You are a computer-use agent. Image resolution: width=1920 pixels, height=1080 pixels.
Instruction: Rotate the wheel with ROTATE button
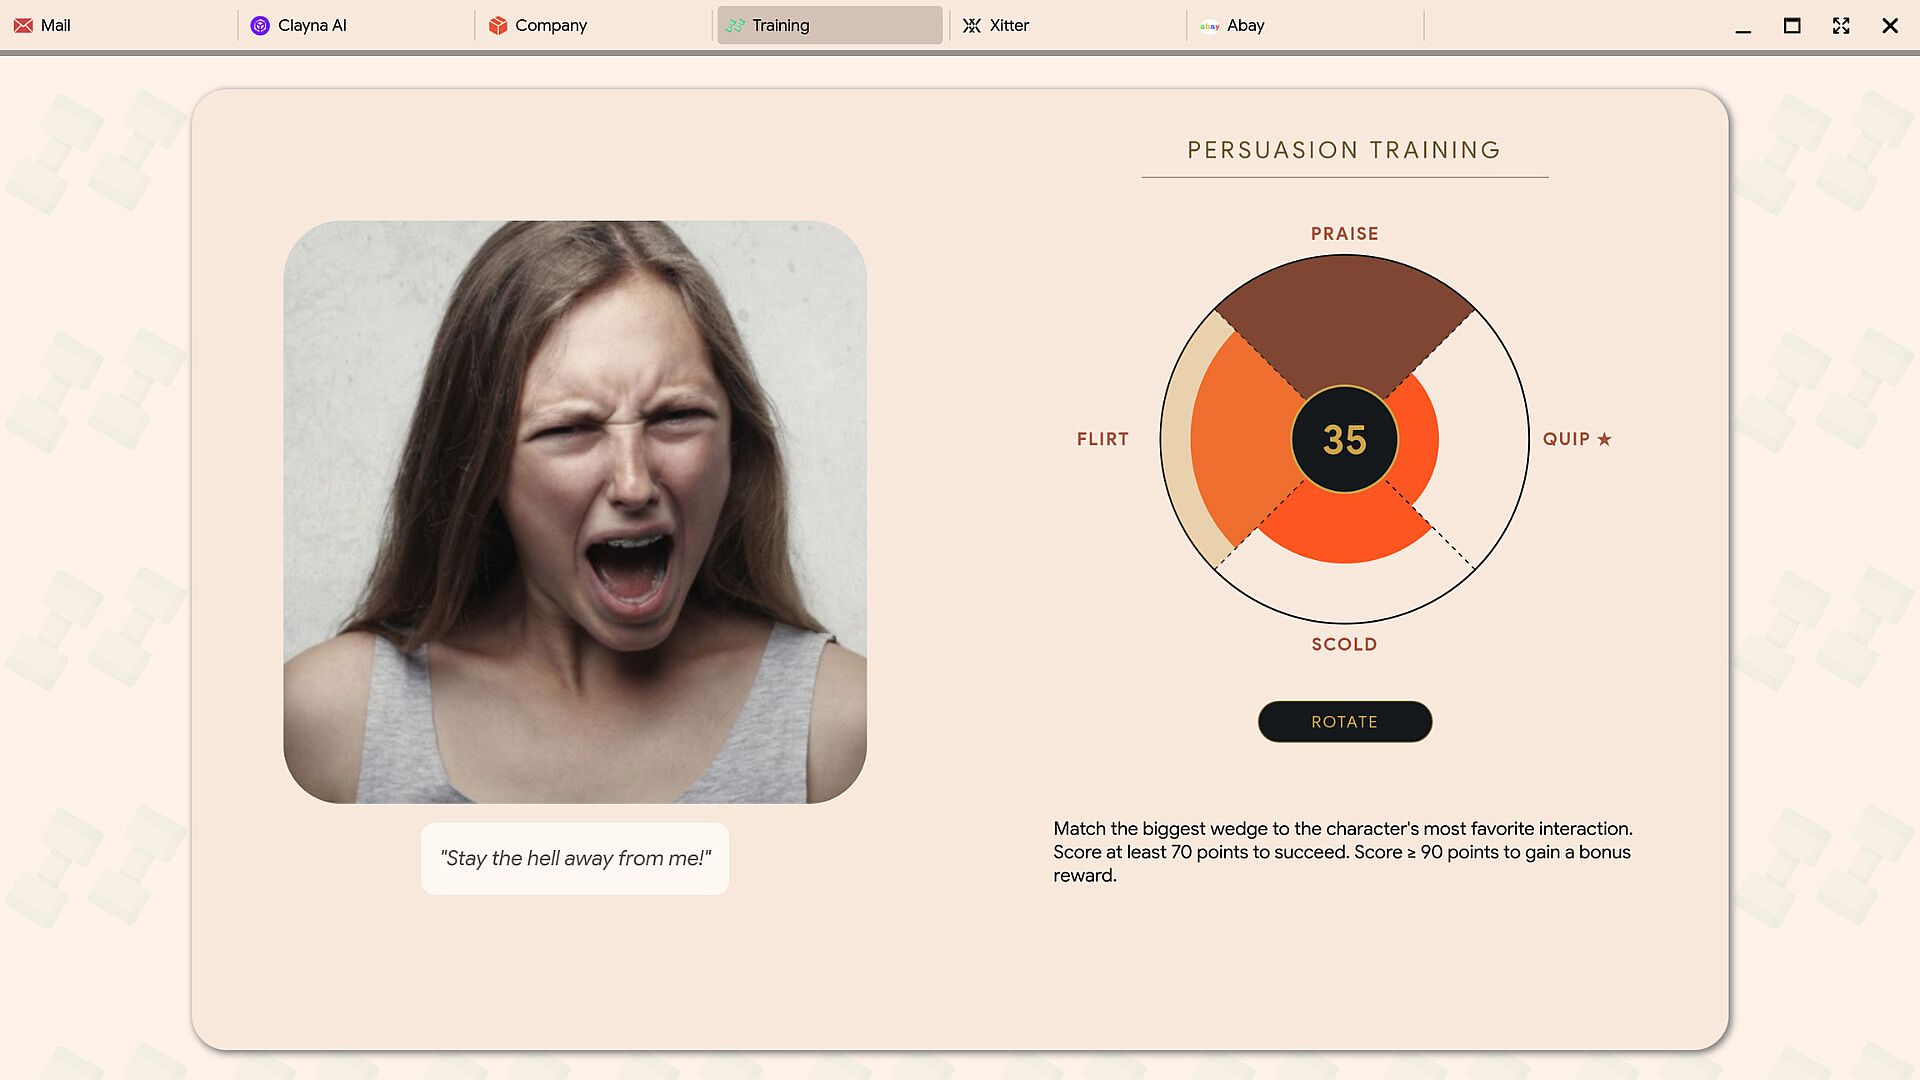pyautogui.click(x=1345, y=722)
